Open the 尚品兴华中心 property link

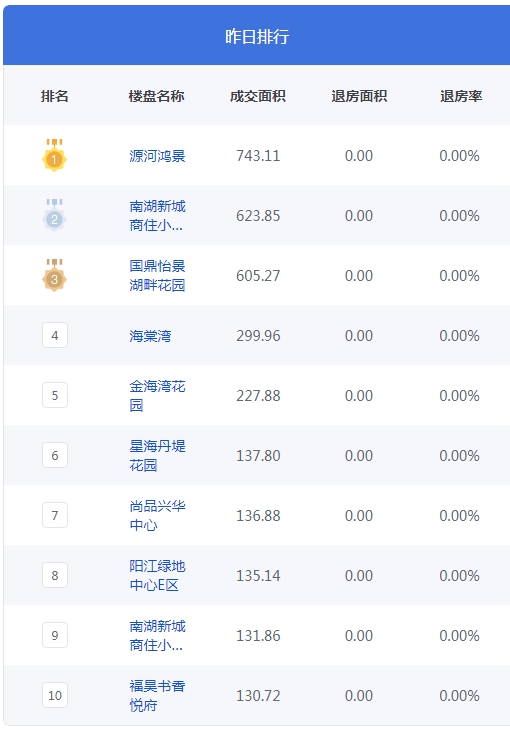[x=157, y=515]
